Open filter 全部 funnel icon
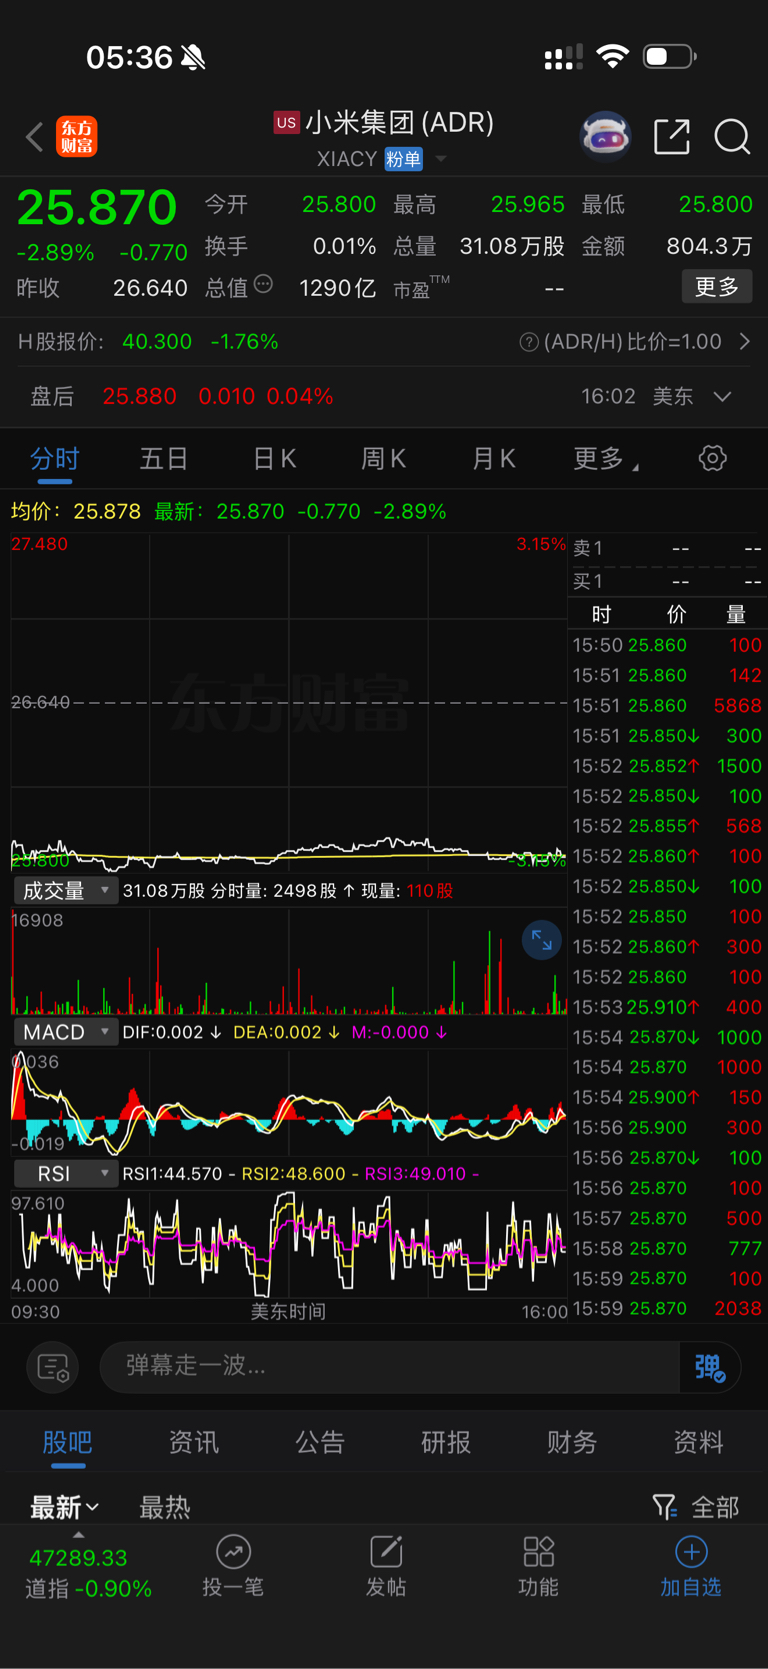 pos(664,1507)
